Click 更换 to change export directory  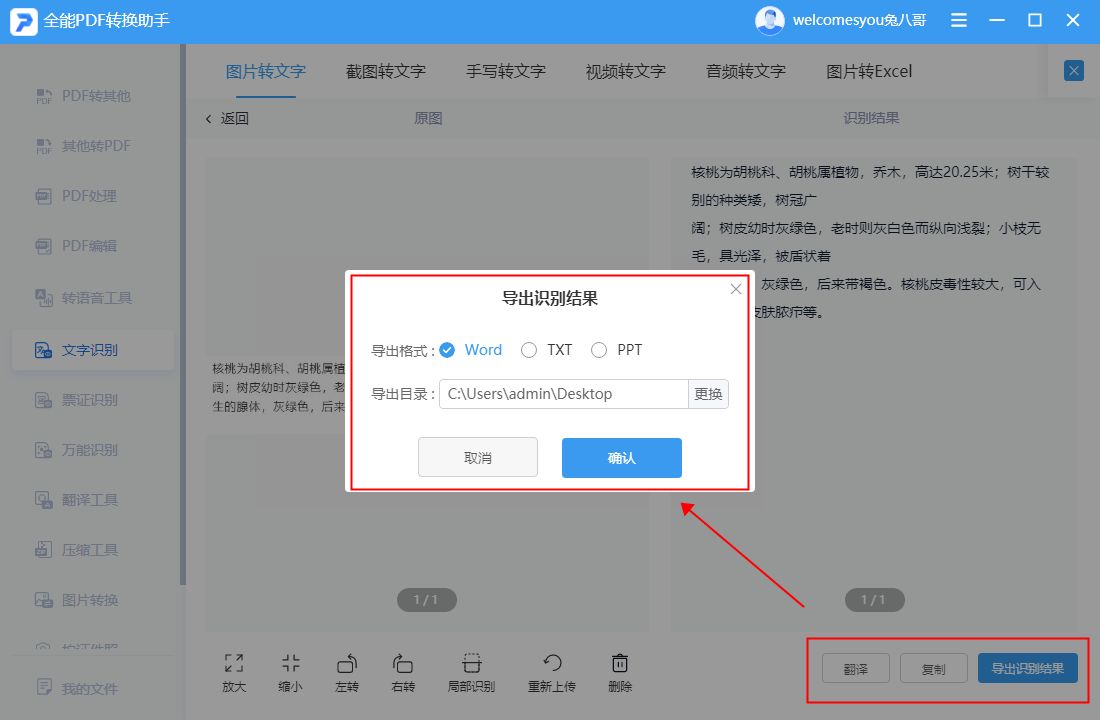pos(708,394)
